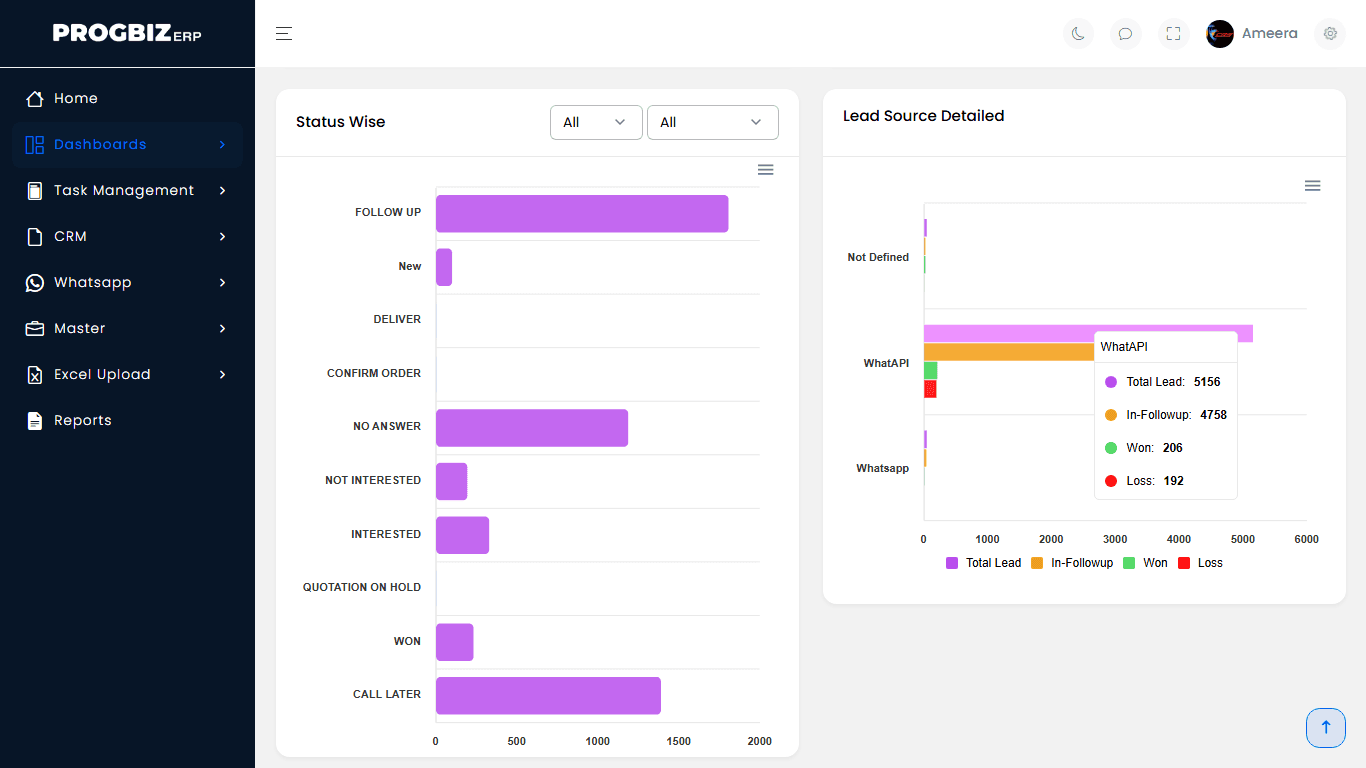Open the settings gear icon
This screenshot has width=1366, height=768.
[1330, 34]
